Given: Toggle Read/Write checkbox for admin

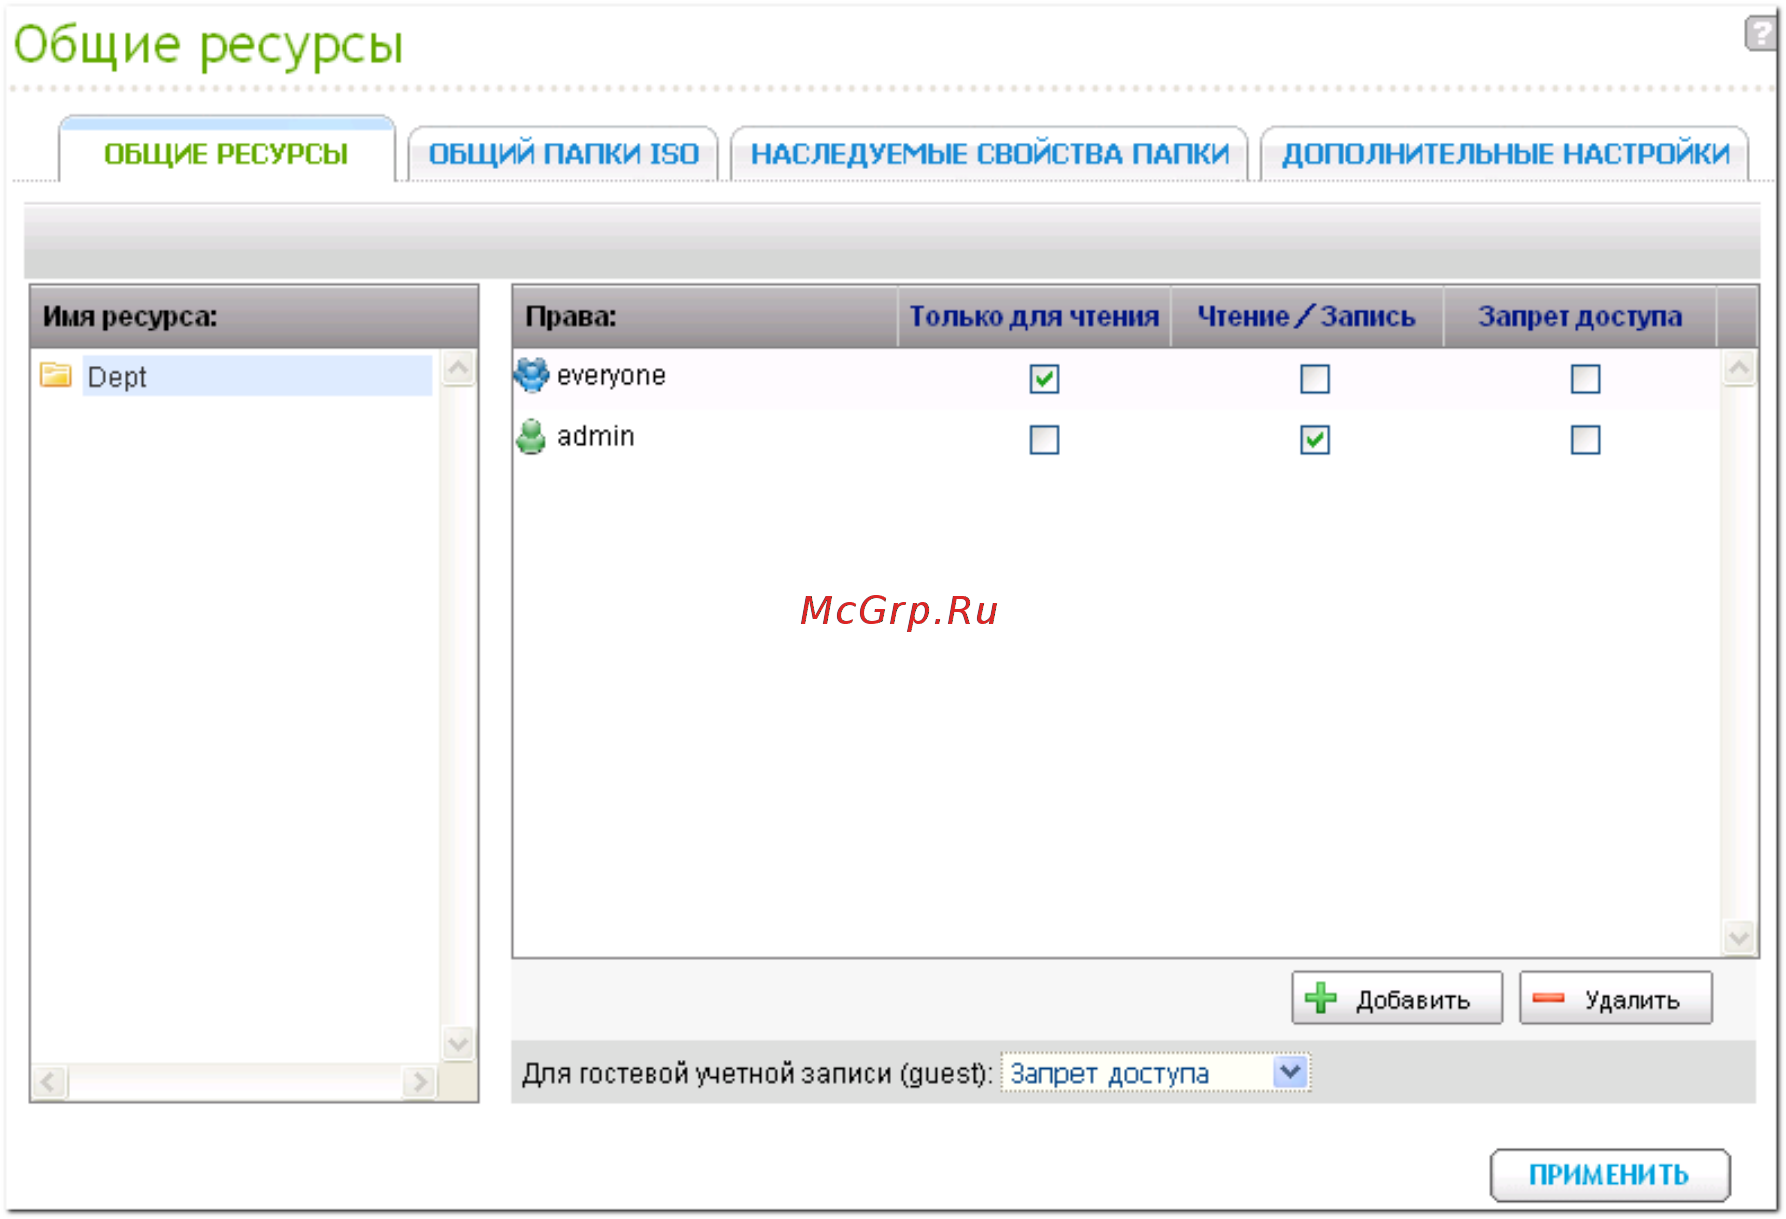Looking at the screenshot, I should click(x=1315, y=440).
